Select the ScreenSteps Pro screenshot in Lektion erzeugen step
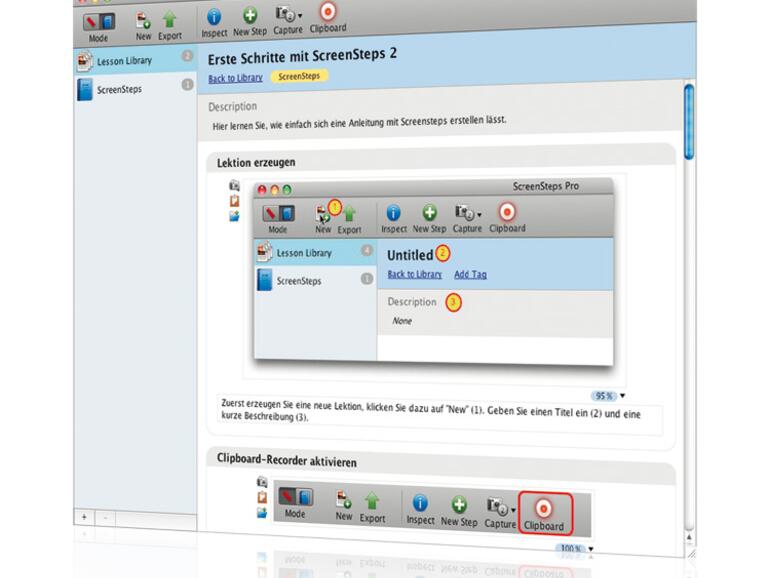Screen dimensions: 770x578 point(433,273)
